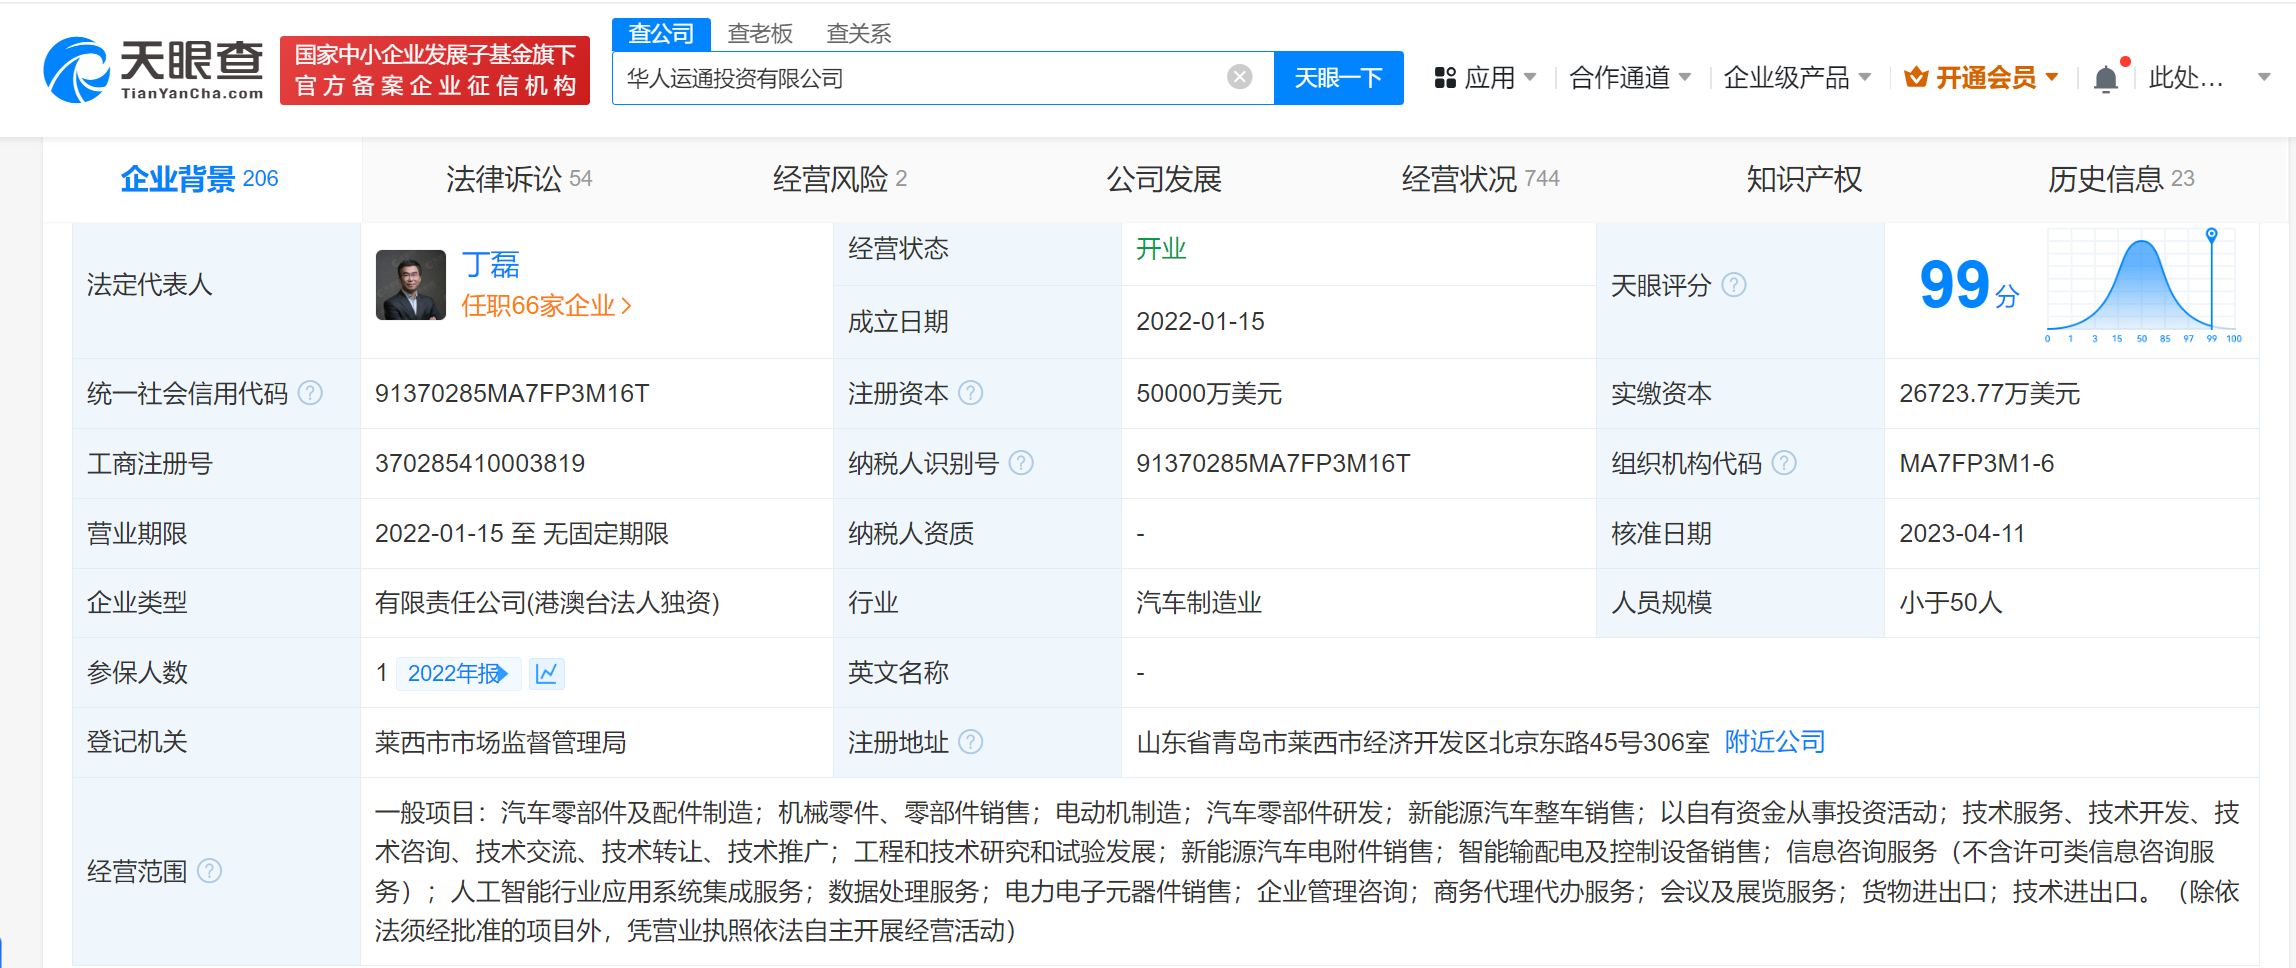2296x968 pixels.
Task: Click help icon next to 统一社会信用代码
Action: tap(311, 393)
